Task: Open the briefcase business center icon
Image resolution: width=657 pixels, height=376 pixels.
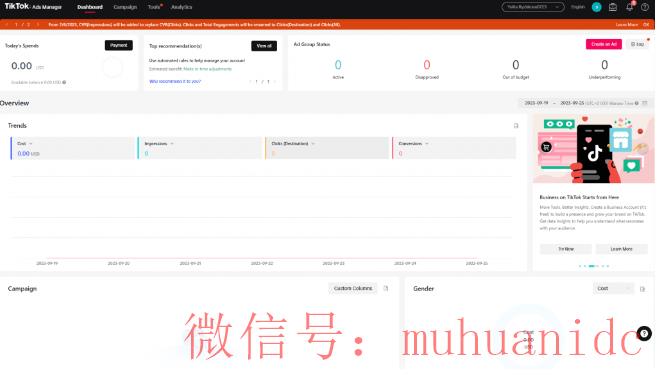Action: pos(613,7)
